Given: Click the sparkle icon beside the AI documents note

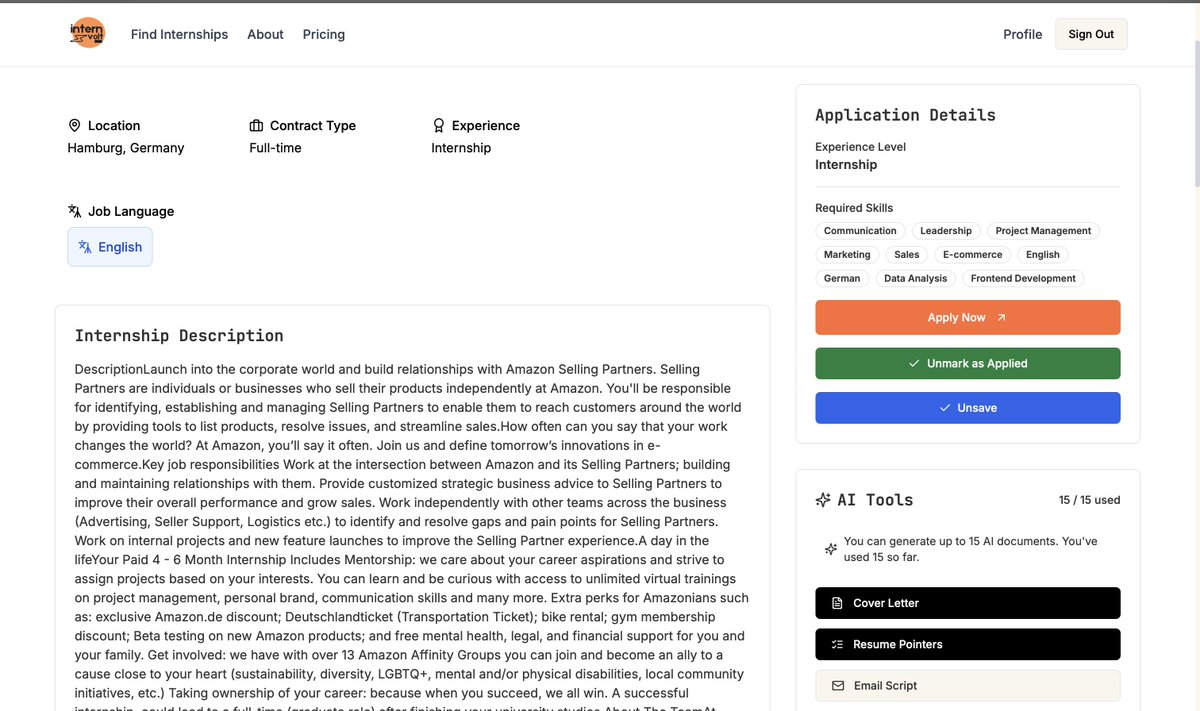Looking at the screenshot, I should tap(830, 549).
